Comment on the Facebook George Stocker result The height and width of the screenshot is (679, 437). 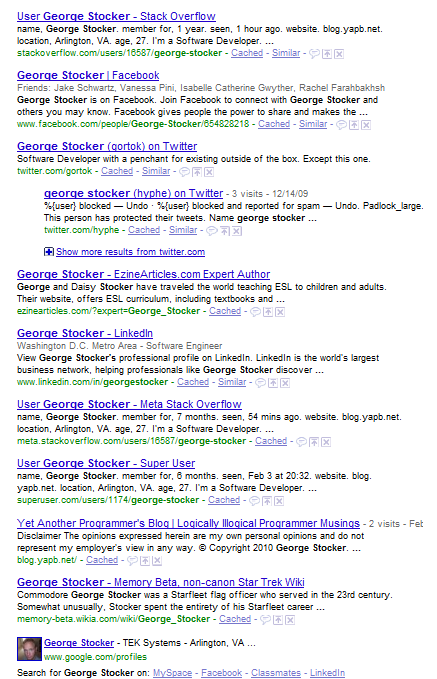342,125
